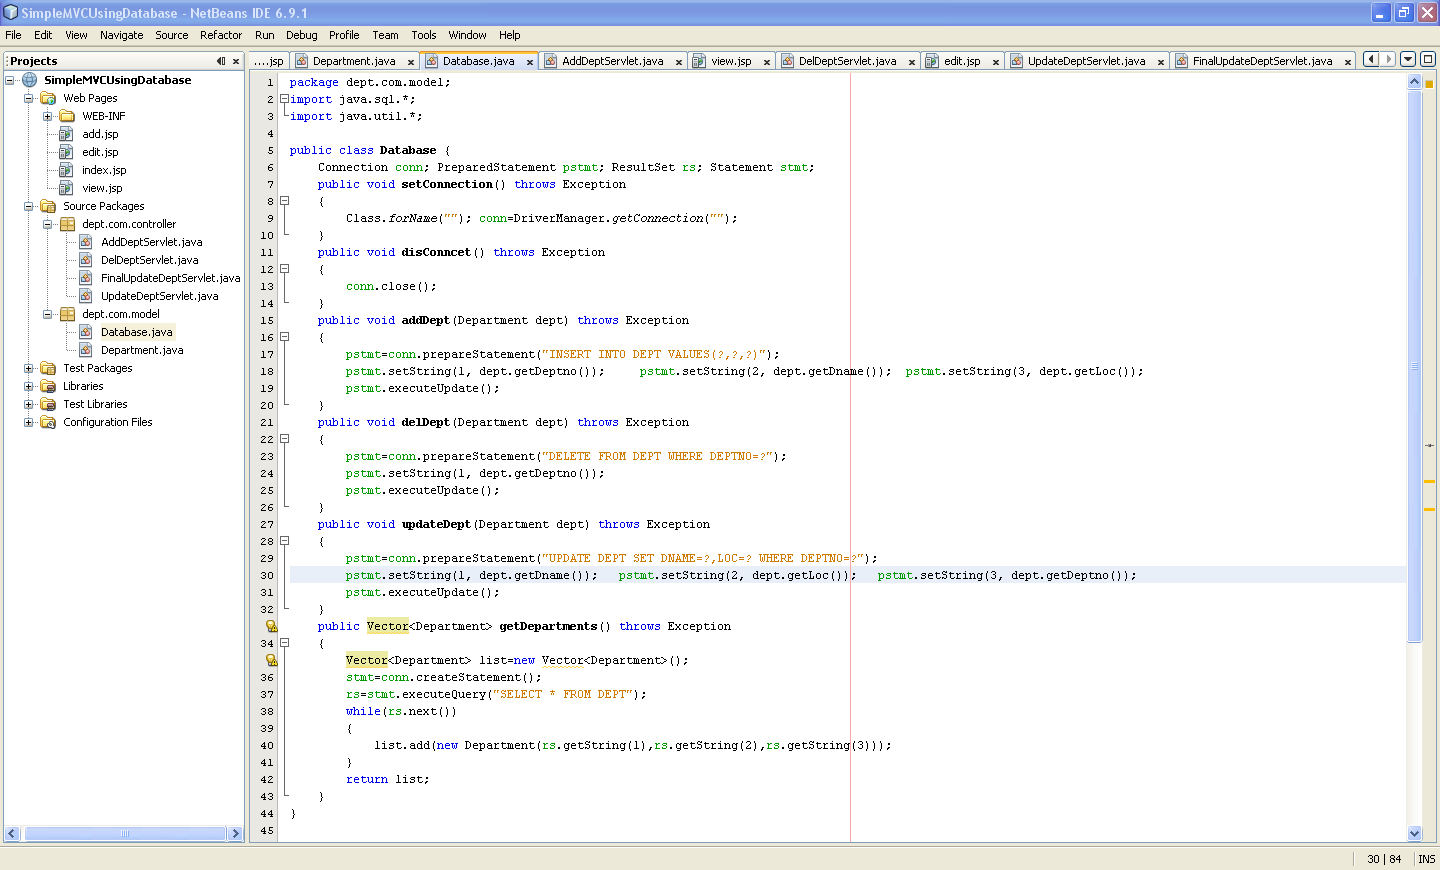
Task: Close the Database.java editor tab
Action: click(x=529, y=60)
